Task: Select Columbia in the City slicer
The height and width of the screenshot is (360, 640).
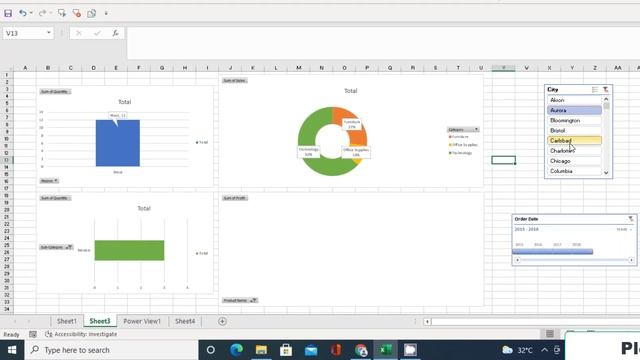Action: pos(574,171)
